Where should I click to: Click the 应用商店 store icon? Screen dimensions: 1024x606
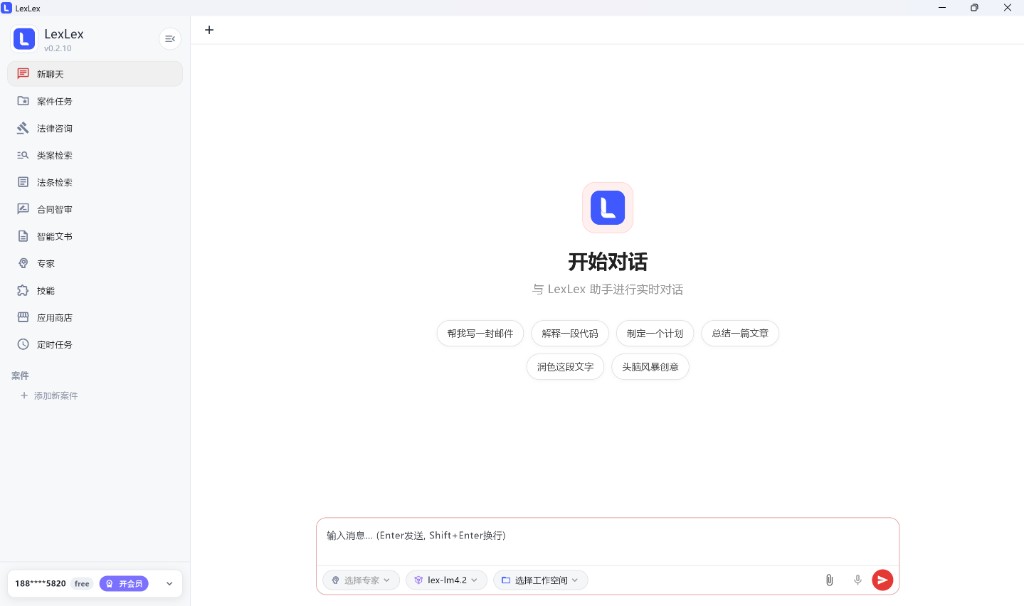pos(23,317)
